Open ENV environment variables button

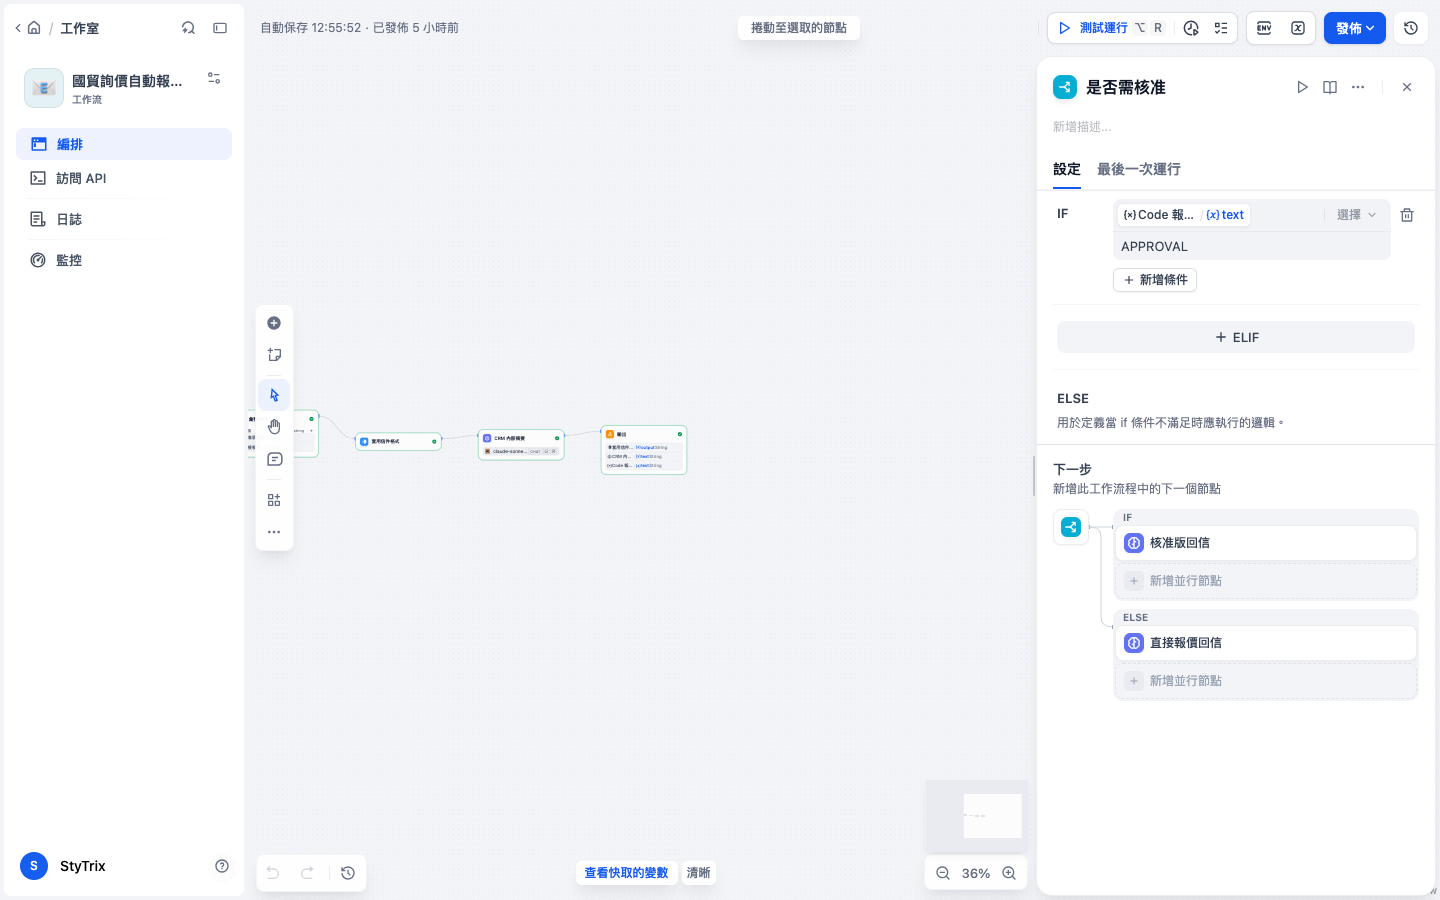pyautogui.click(x=1264, y=28)
